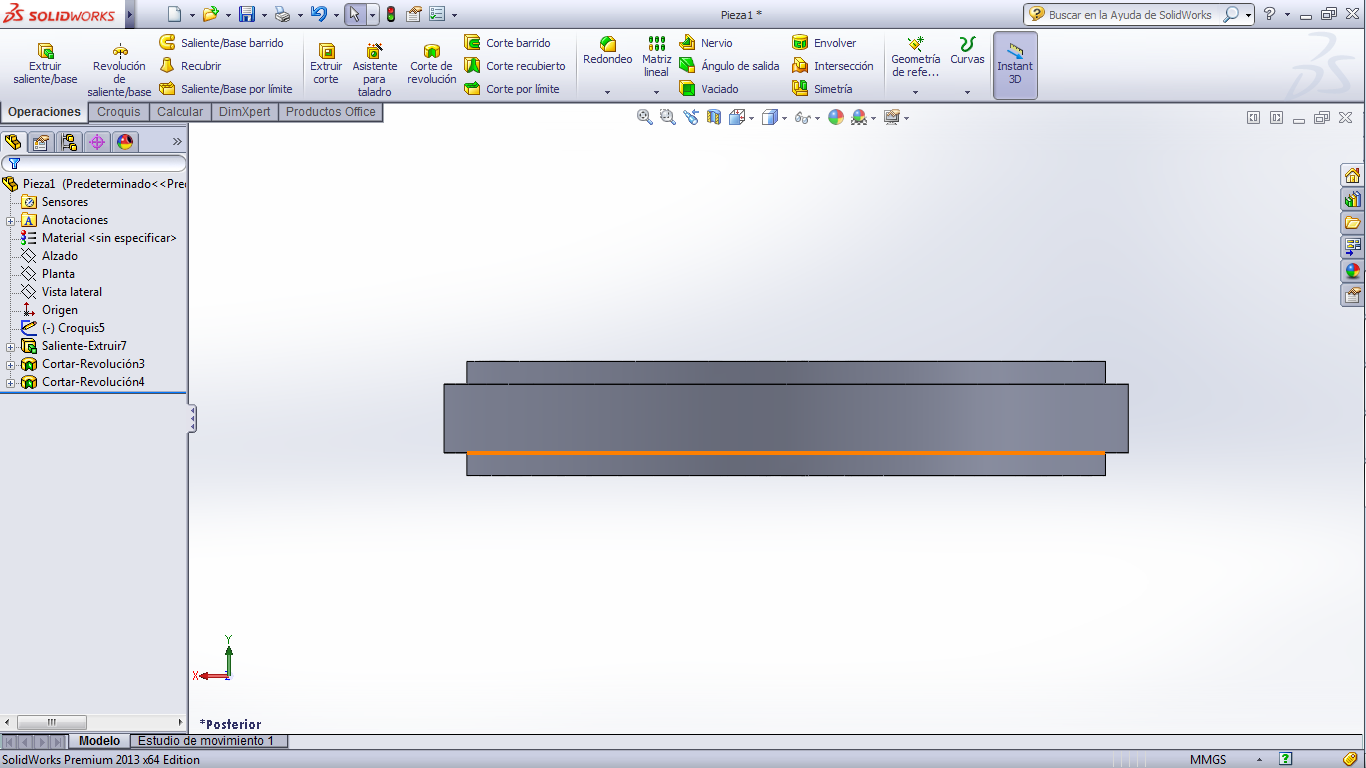
Task: Open the DimXpertManager tab icon
Action: click(97, 142)
